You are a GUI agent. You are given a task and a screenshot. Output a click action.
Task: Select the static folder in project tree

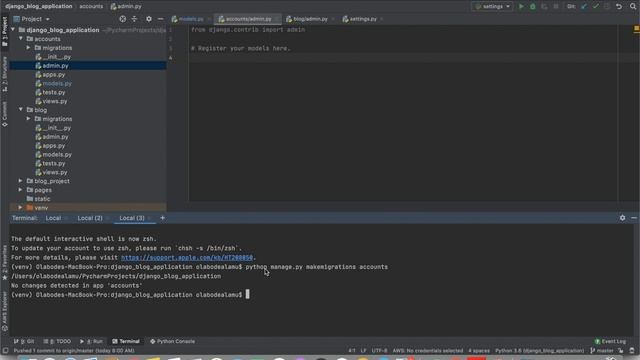point(42,199)
